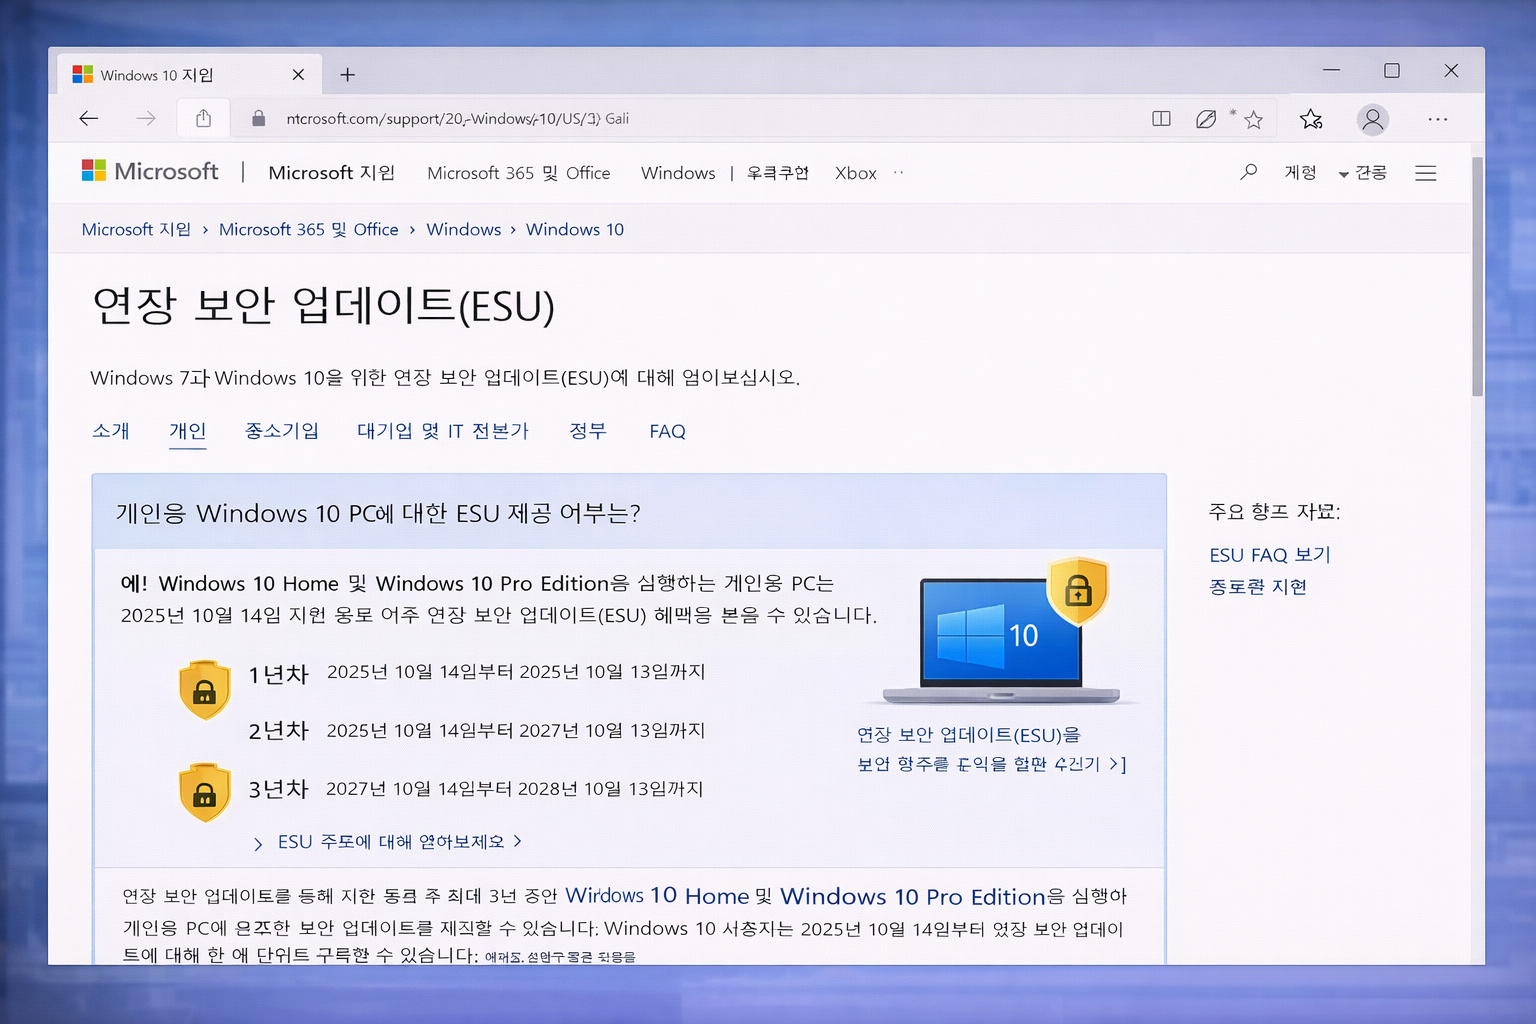
Task: Click the Microsoft 지원 header link
Action: click(x=332, y=173)
